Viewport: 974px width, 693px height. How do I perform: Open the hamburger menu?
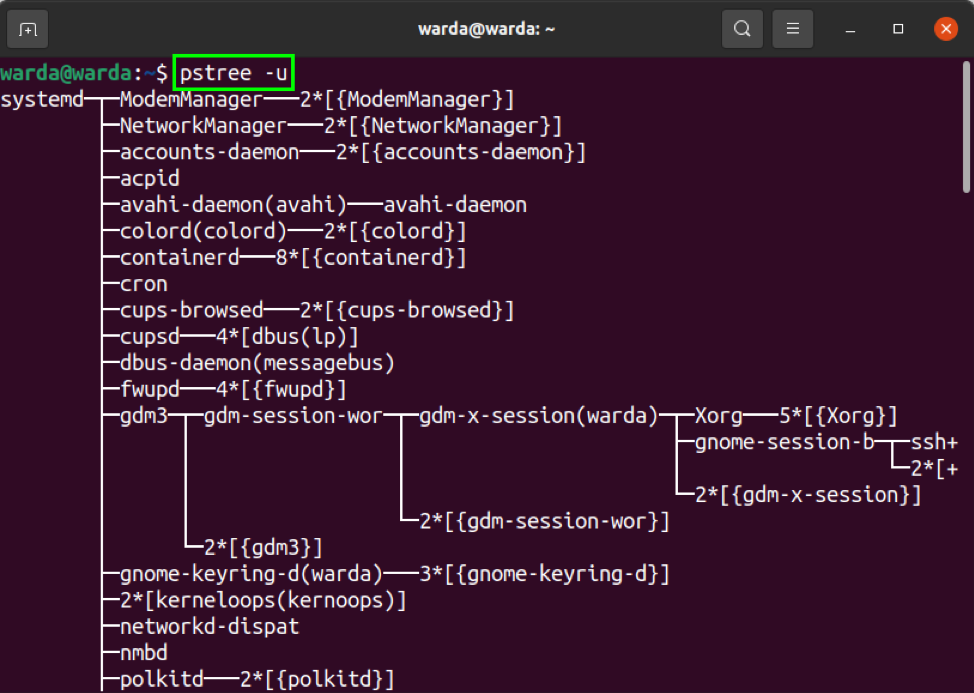(793, 29)
